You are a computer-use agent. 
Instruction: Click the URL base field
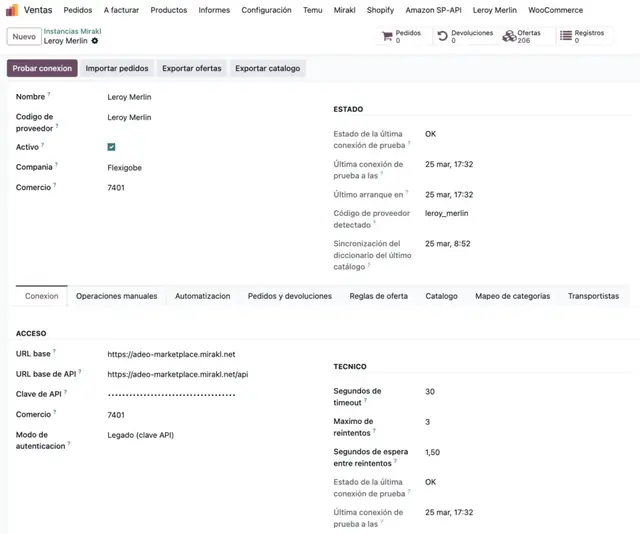pyautogui.click(x=171, y=354)
